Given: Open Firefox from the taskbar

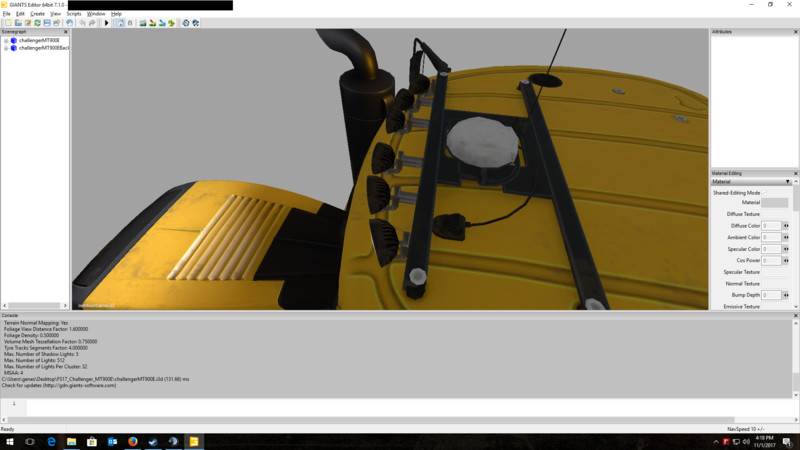Looking at the screenshot, I should click(x=132, y=441).
